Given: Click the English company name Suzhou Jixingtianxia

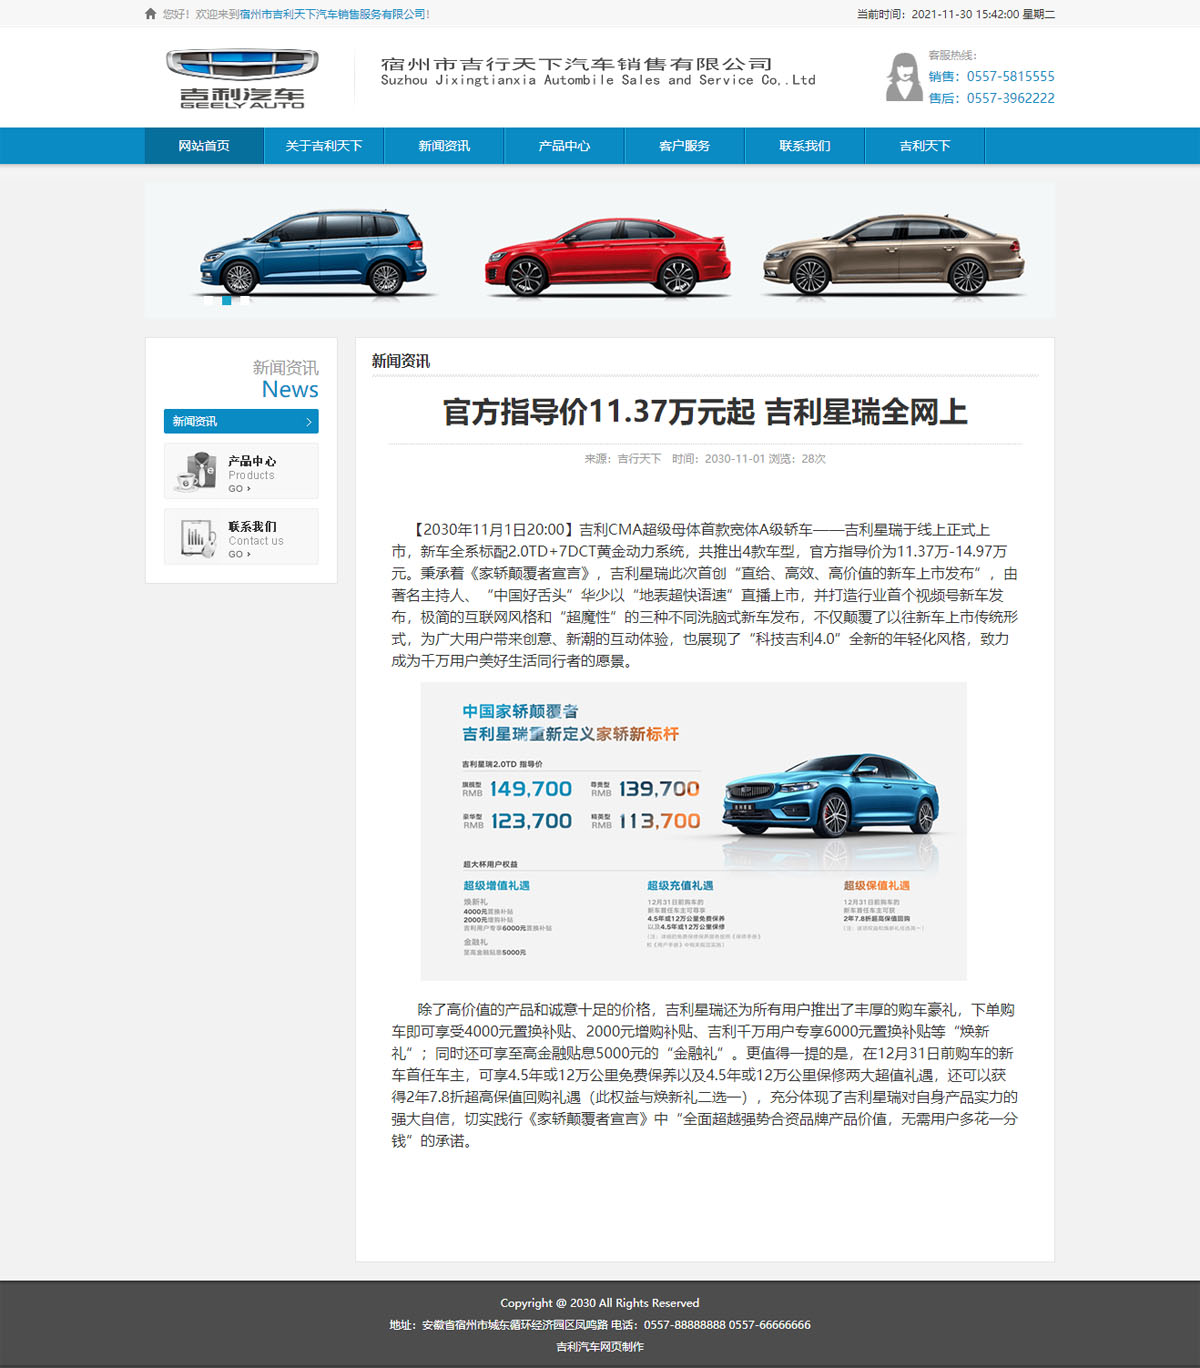Looking at the screenshot, I should pos(598,80).
